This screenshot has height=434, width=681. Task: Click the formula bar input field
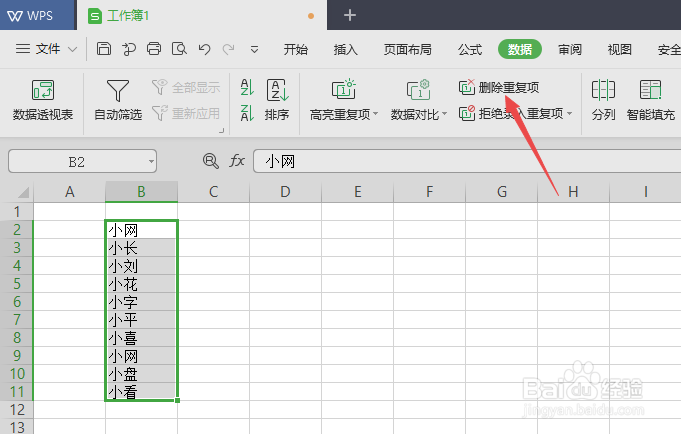click(x=467, y=161)
